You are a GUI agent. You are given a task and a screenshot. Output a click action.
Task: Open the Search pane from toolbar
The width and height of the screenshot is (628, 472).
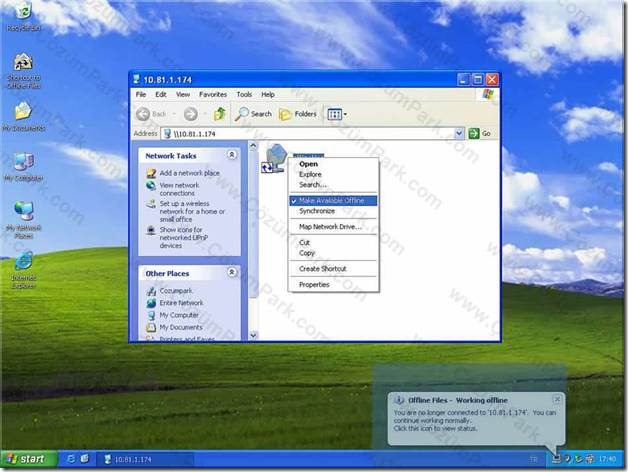point(253,114)
